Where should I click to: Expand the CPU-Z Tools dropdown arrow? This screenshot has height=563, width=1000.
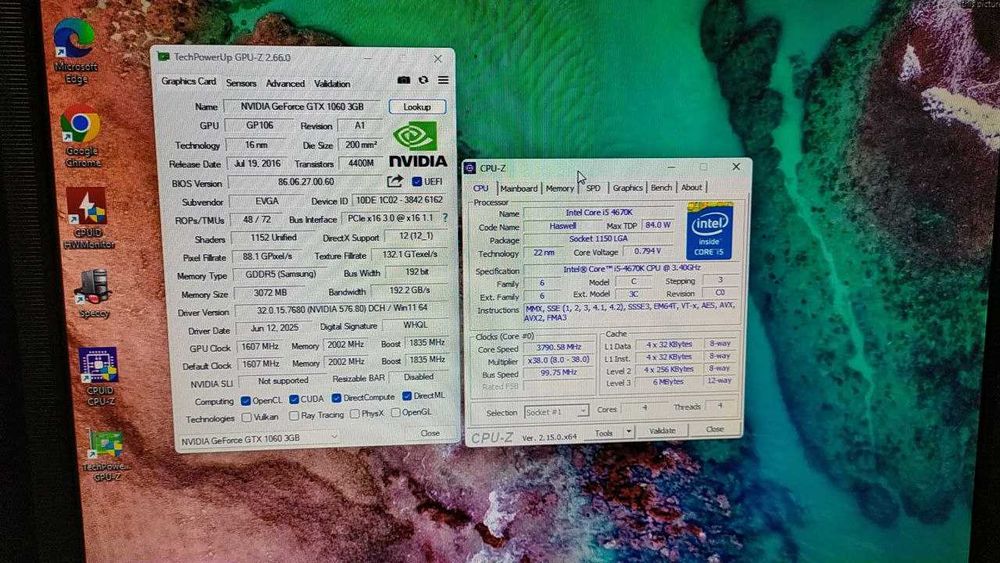click(628, 432)
